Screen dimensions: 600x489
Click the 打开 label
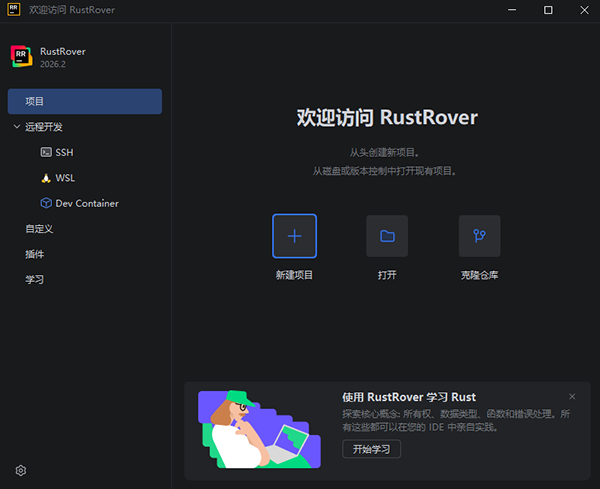[x=387, y=275]
